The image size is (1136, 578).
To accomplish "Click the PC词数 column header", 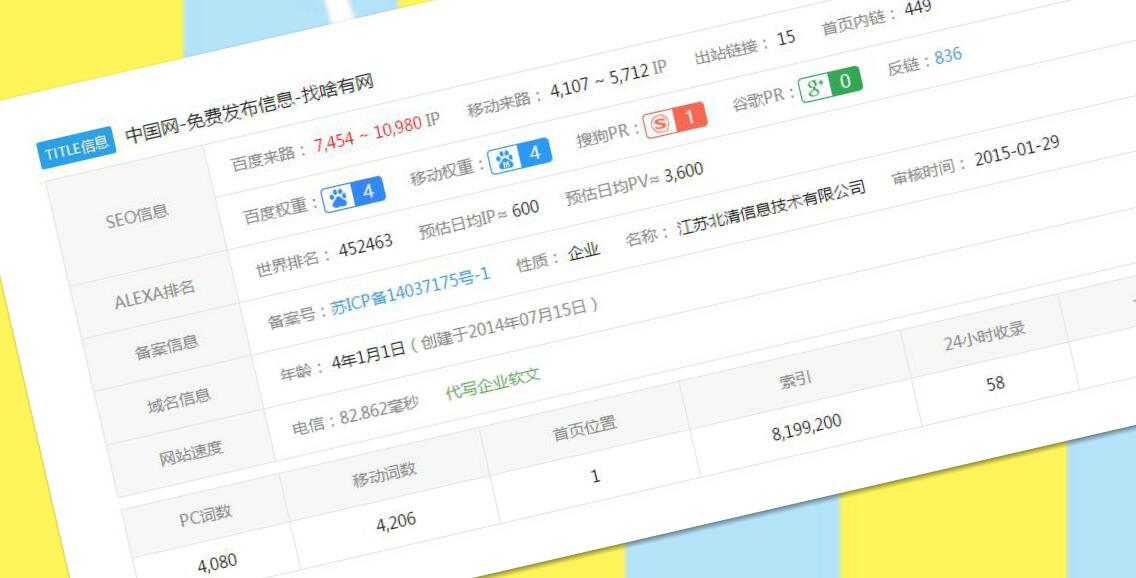I will coord(206,516).
